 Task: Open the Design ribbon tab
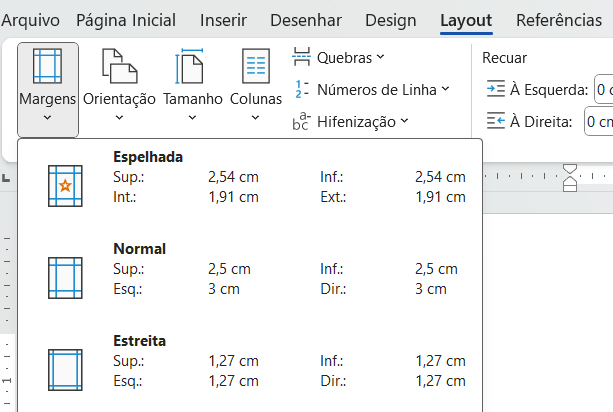coord(391,20)
